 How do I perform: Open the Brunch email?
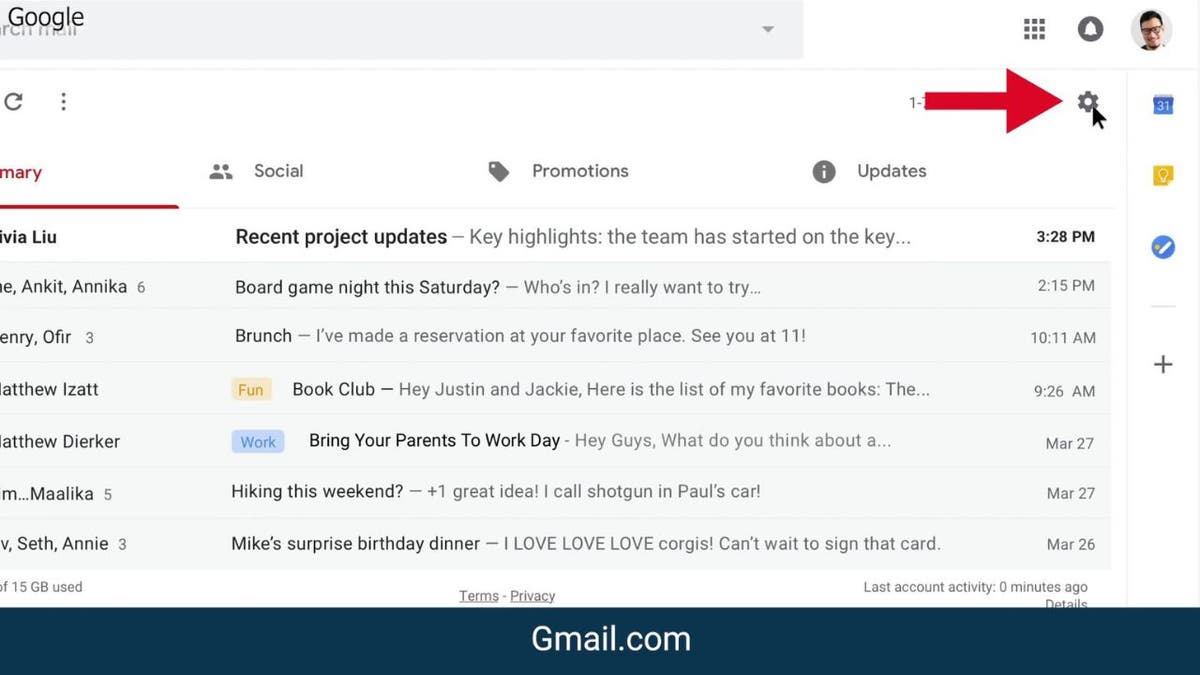(555, 337)
